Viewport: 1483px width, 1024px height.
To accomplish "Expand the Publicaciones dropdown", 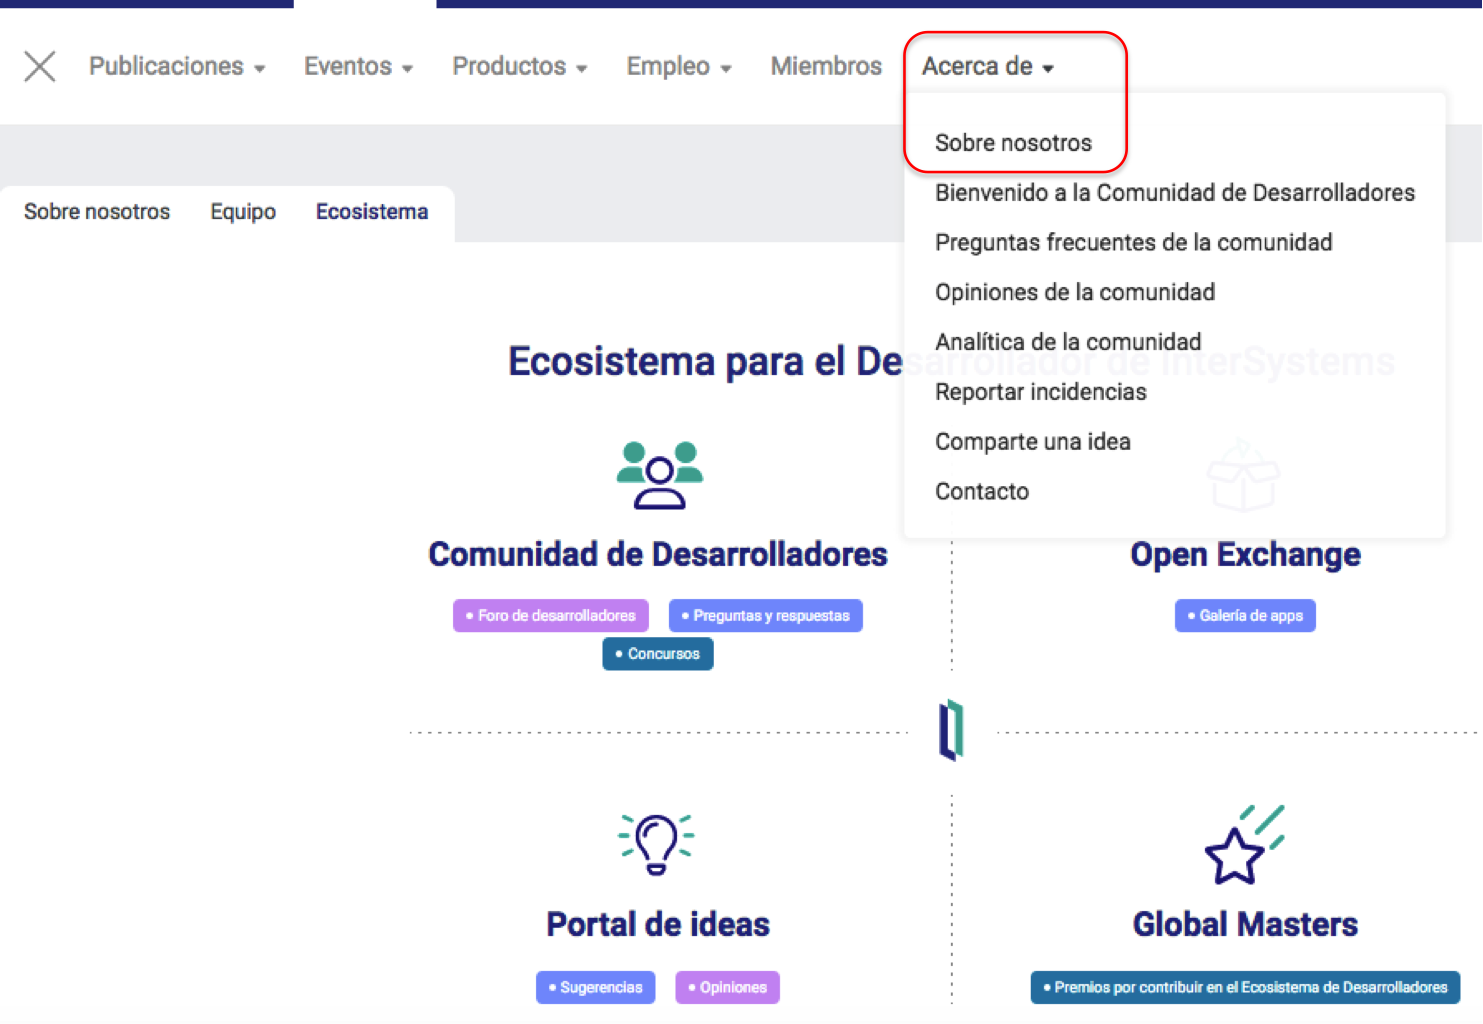I will [177, 67].
